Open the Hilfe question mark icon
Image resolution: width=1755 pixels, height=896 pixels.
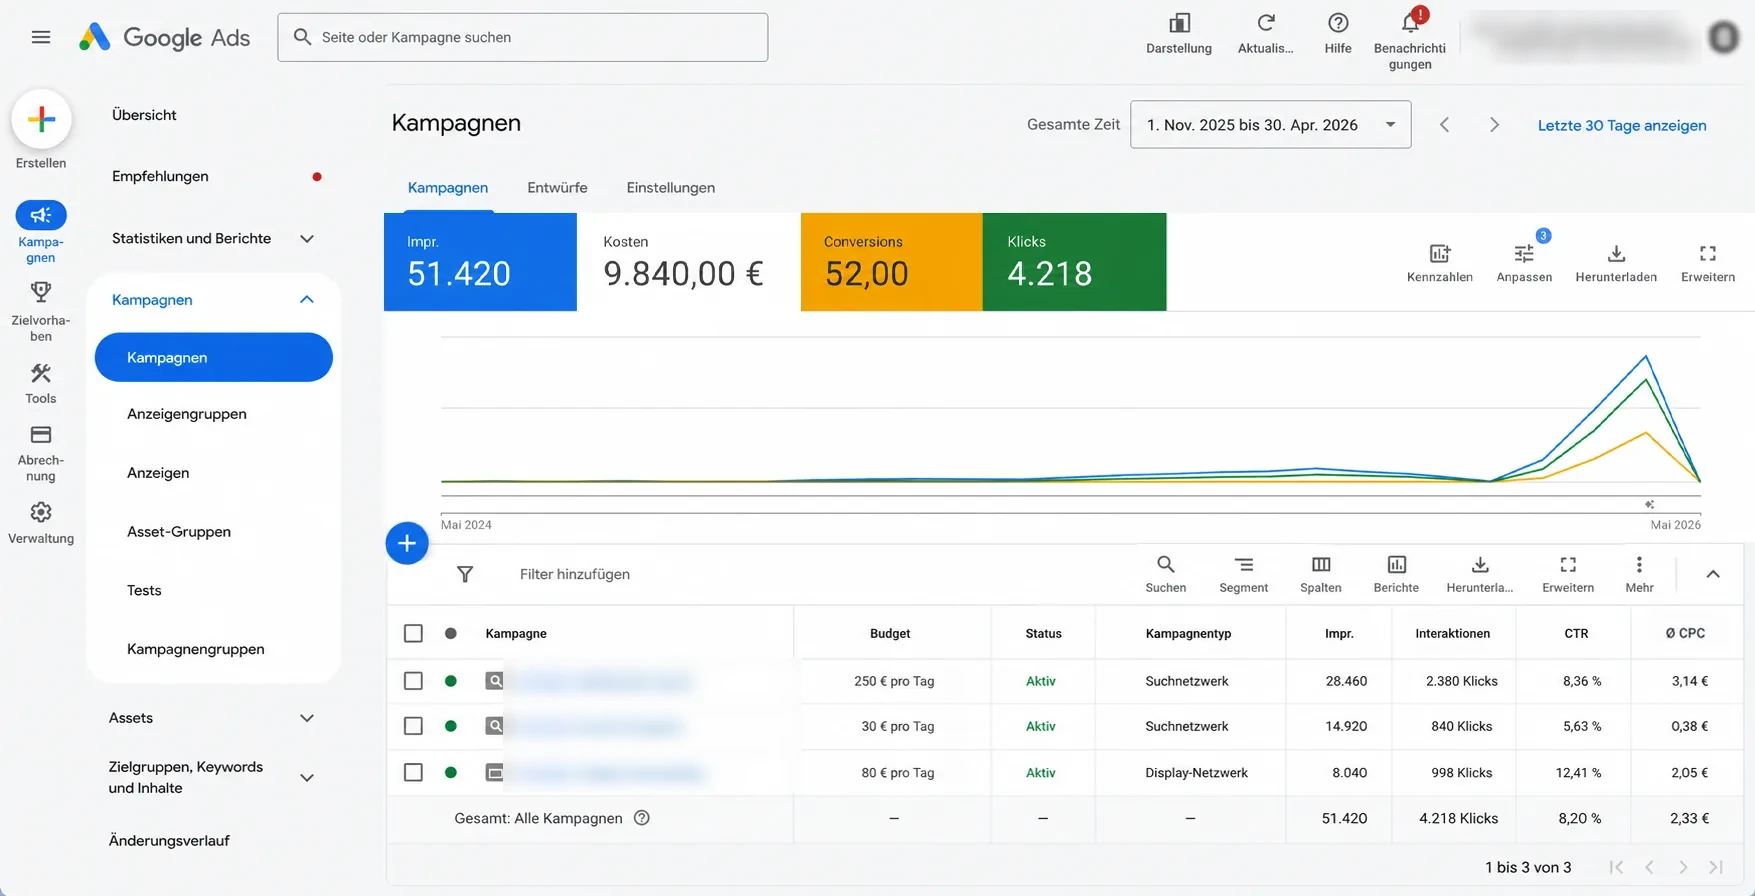[1338, 23]
